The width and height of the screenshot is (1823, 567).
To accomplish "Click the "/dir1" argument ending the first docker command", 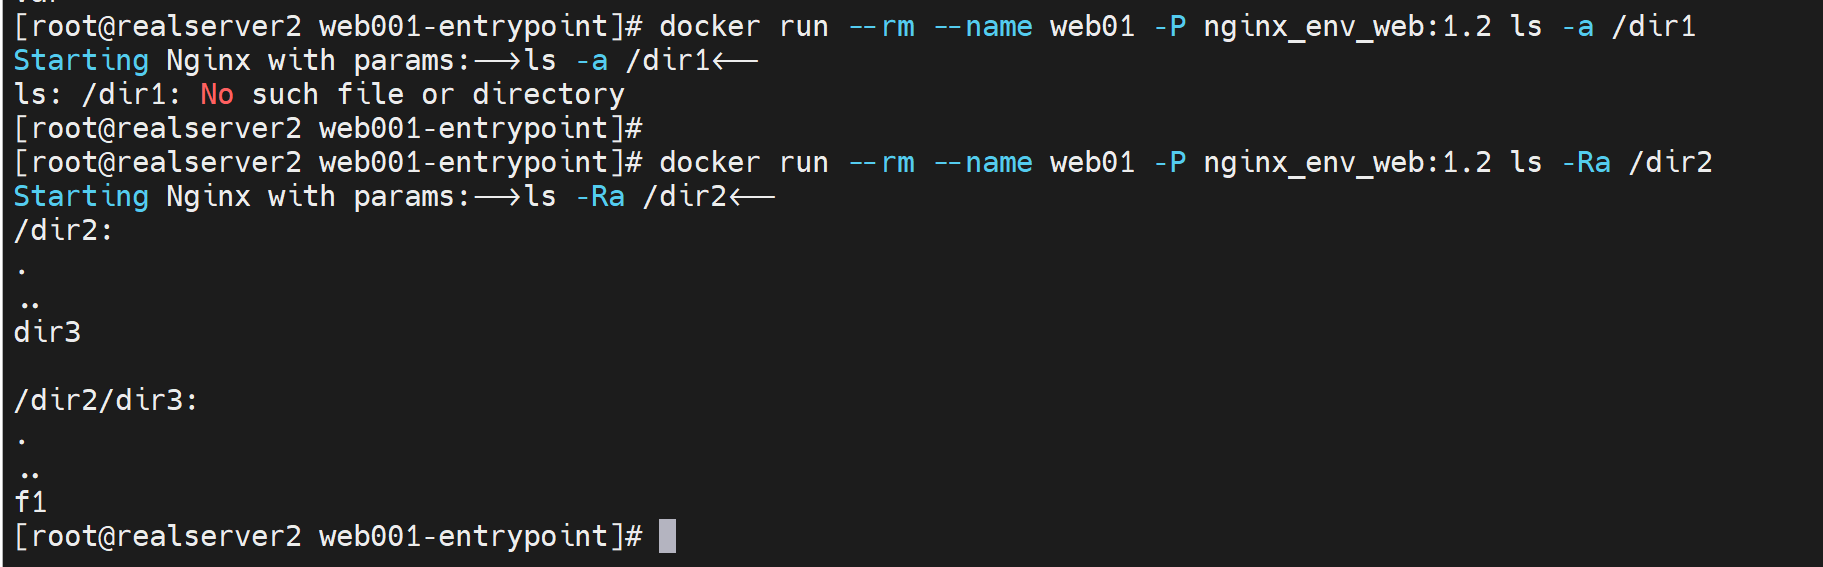I will coord(1654,27).
